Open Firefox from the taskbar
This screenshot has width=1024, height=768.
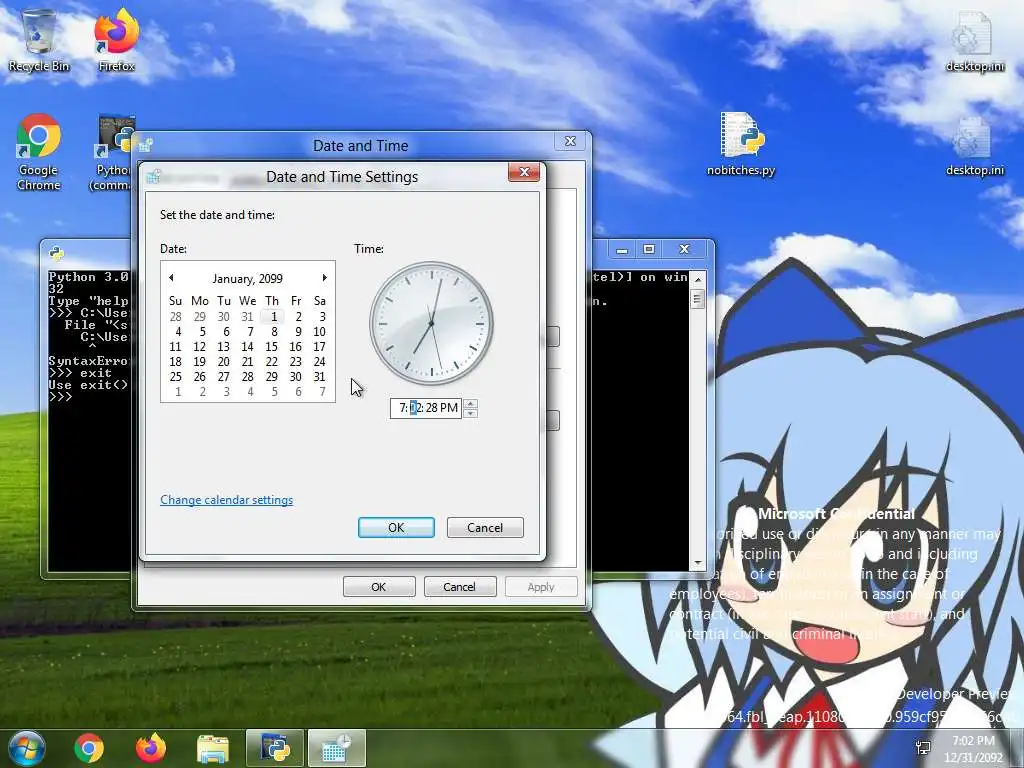coord(151,748)
